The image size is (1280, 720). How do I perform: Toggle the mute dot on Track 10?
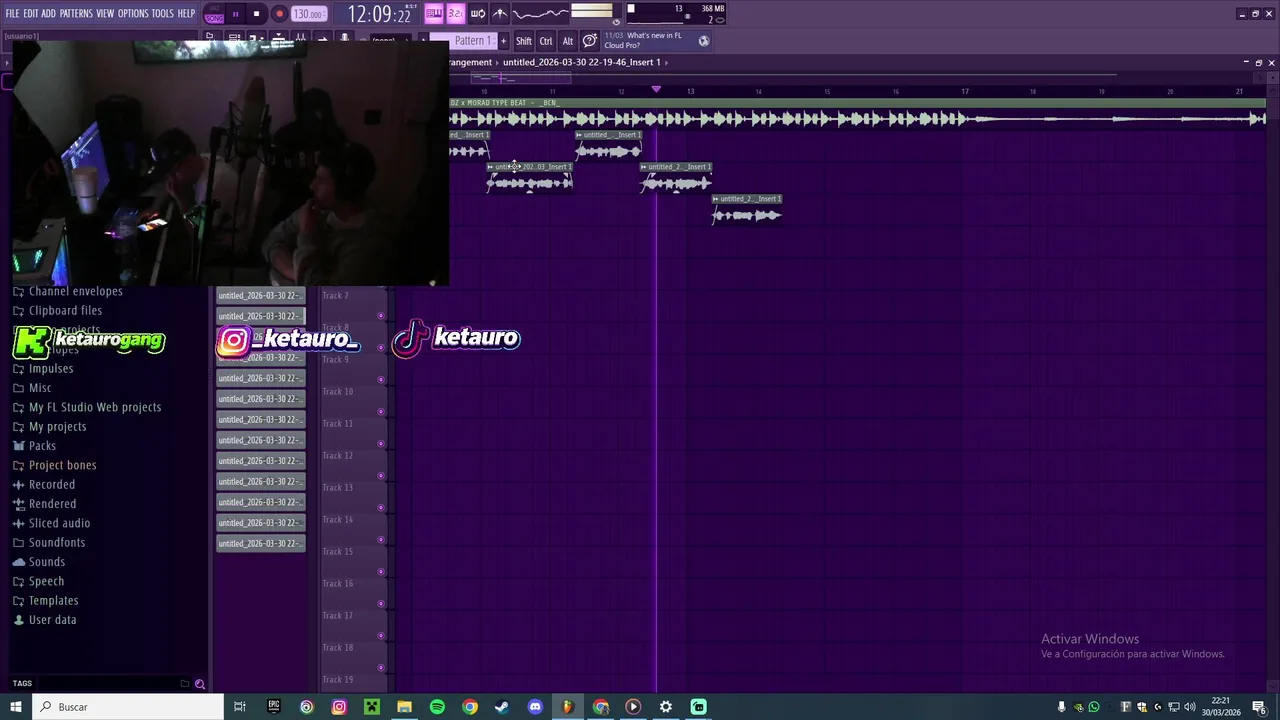tap(380, 412)
